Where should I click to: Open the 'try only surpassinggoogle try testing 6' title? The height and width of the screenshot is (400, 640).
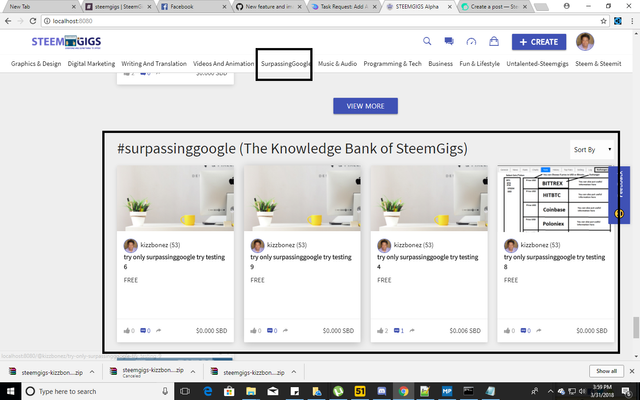(174, 262)
